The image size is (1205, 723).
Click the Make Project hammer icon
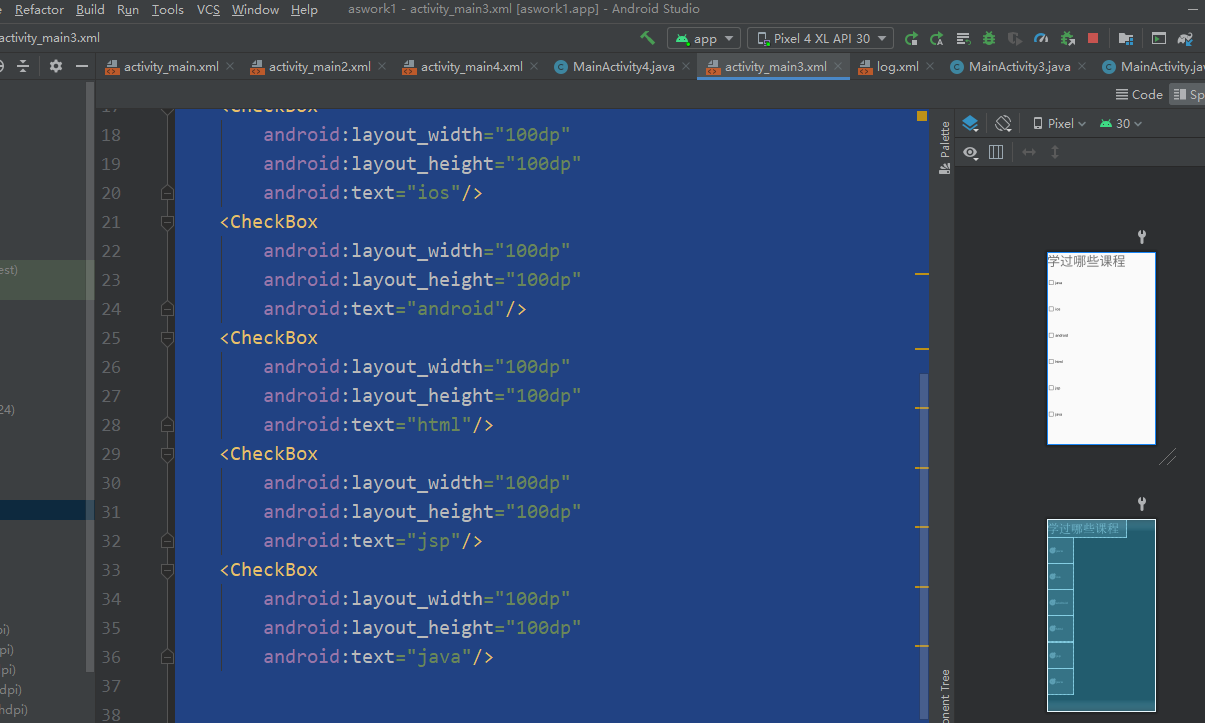click(x=648, y=38)
